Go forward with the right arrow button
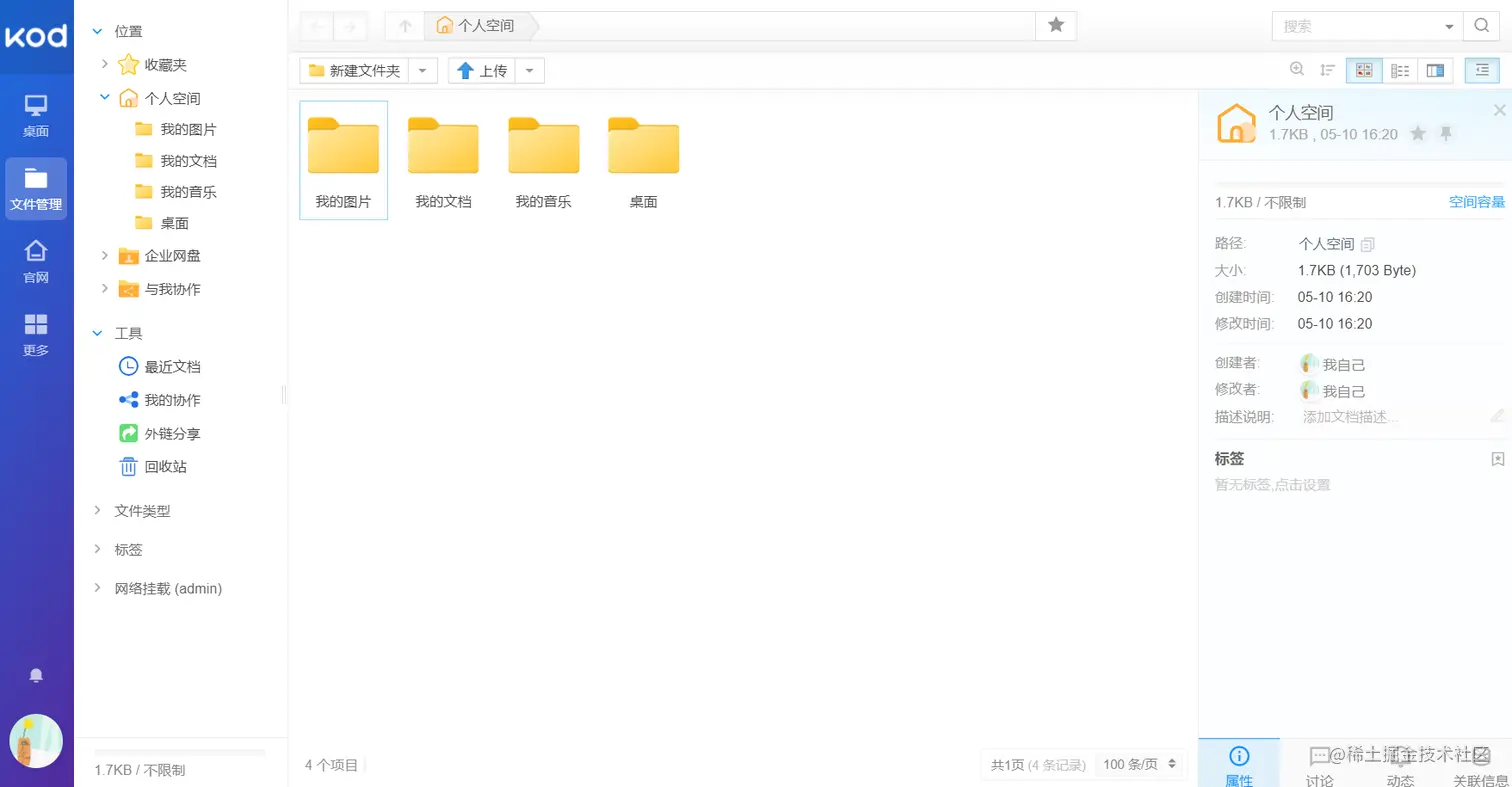 click(x=350, y=26)
